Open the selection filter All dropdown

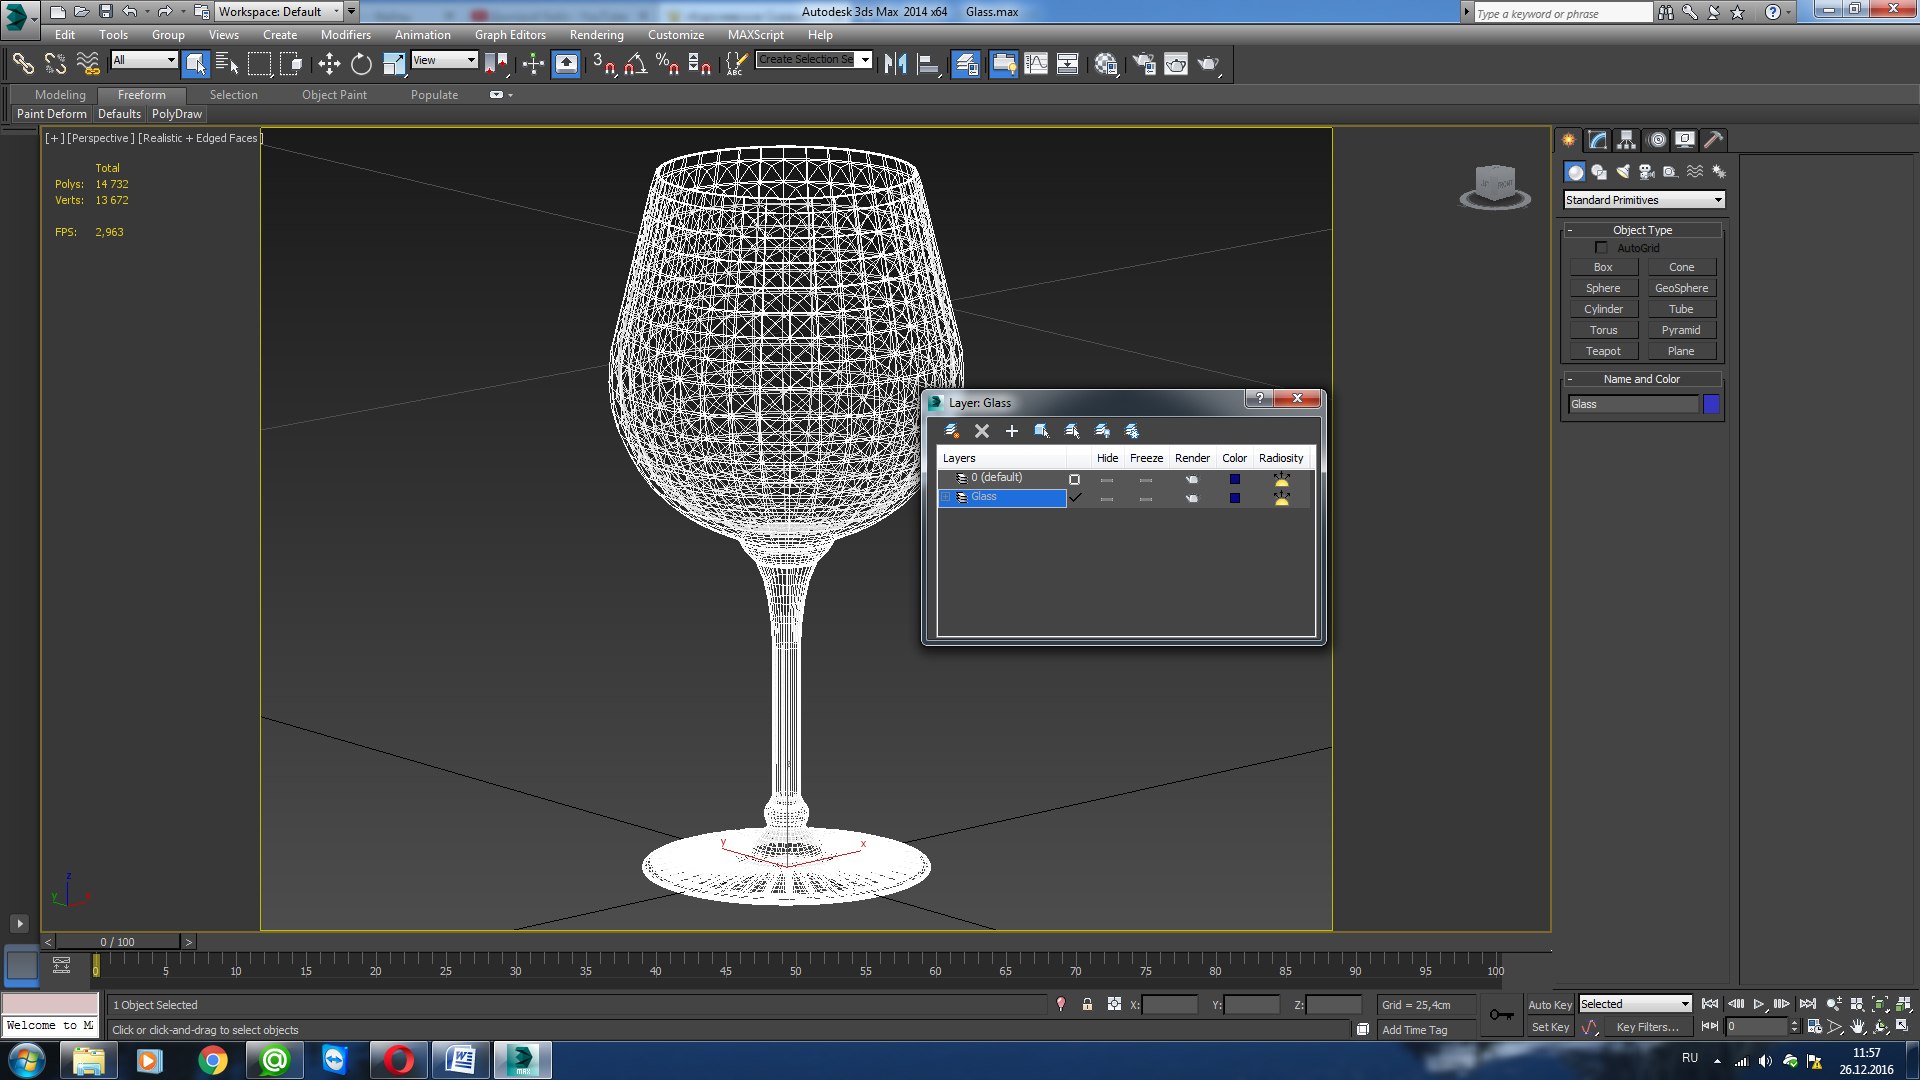144,60
